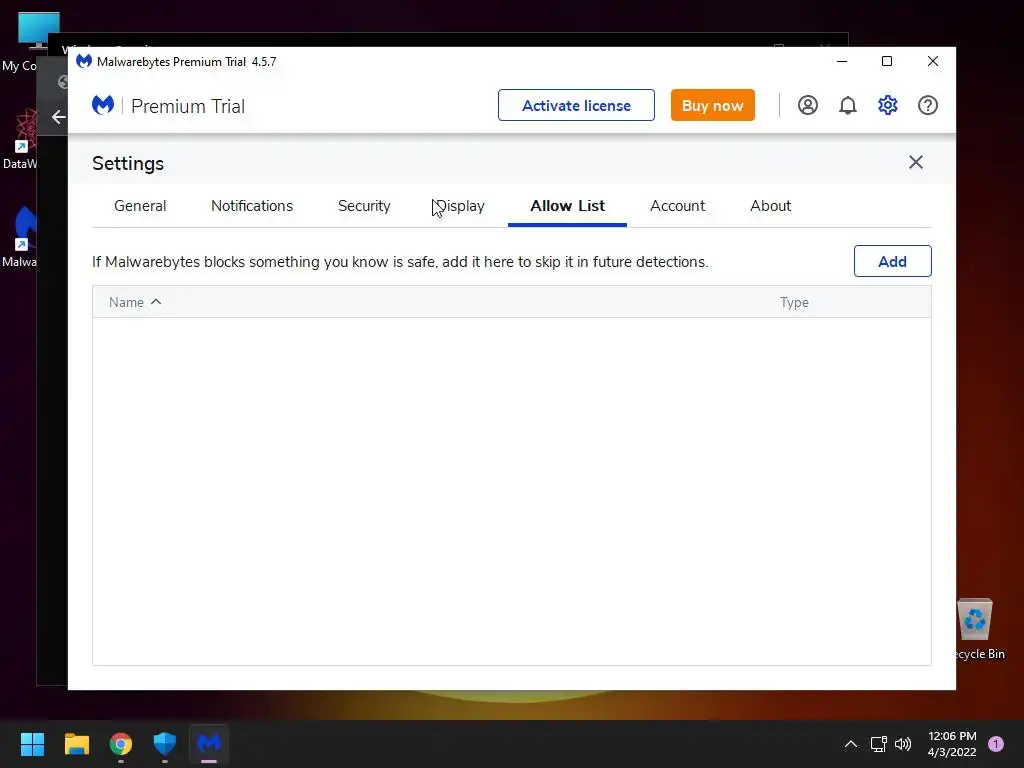The image size is (1024, 768).
Task: Select the Recycle Bin desktop icon
Action: 975,629
